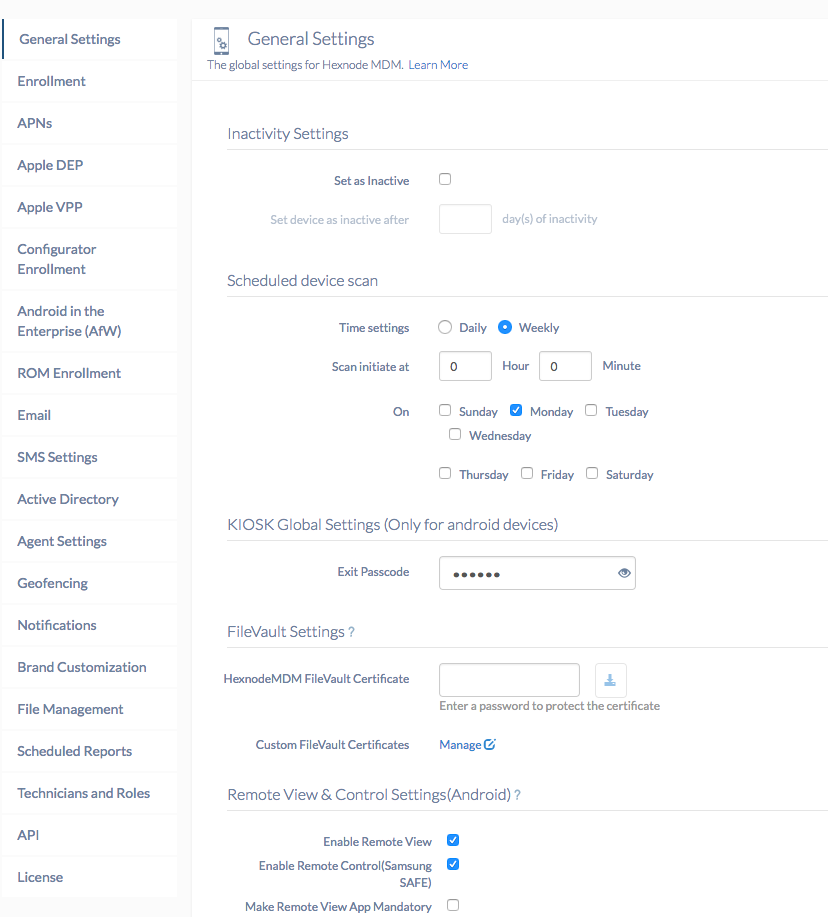Enable the Set as Inactive checkbox
Screen dimensions: 828x917
[x=445, y=179]
